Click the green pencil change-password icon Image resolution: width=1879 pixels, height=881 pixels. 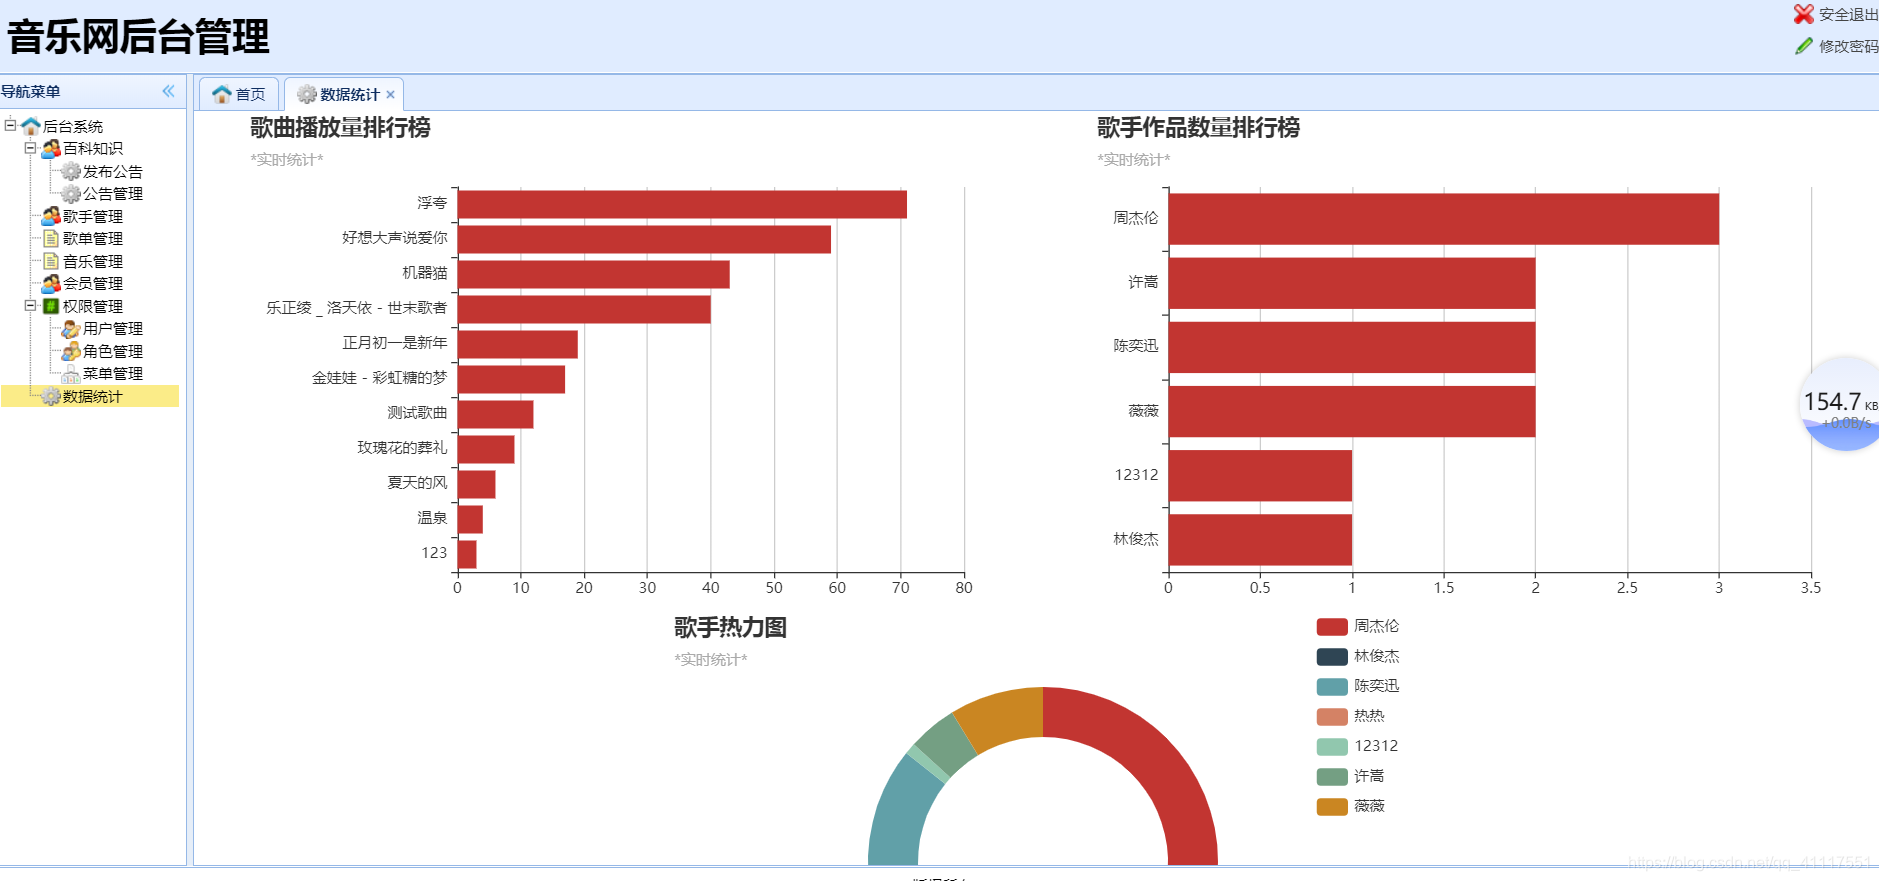pos(1803,46)
